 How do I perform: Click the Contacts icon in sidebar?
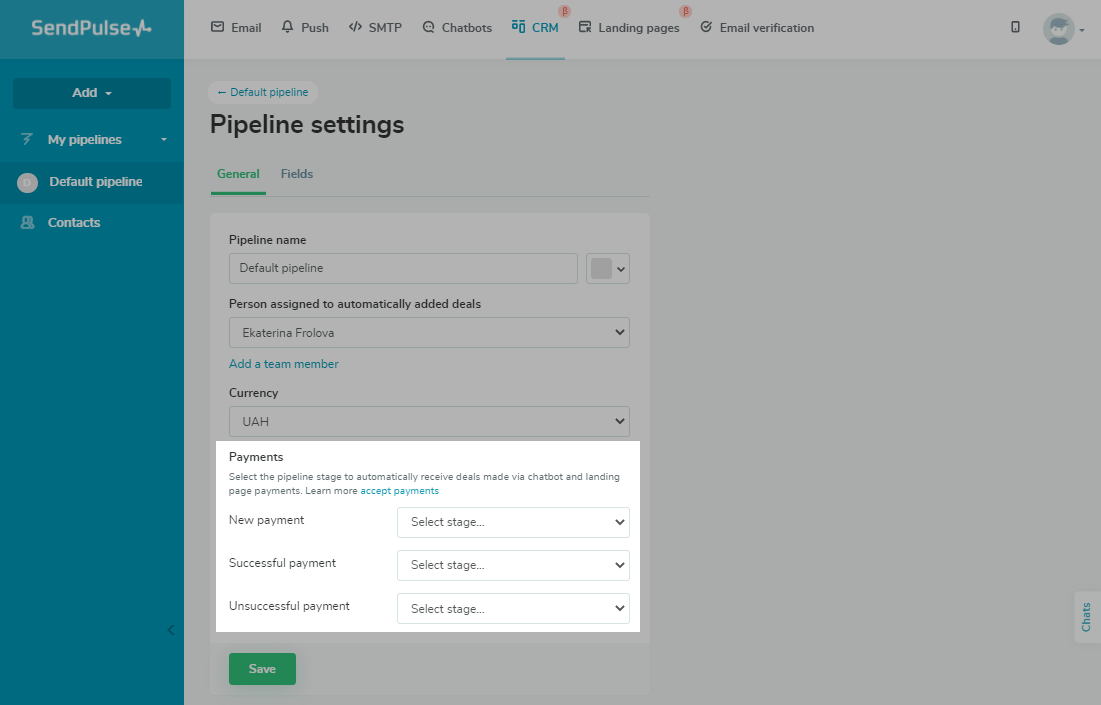point(28,223)
